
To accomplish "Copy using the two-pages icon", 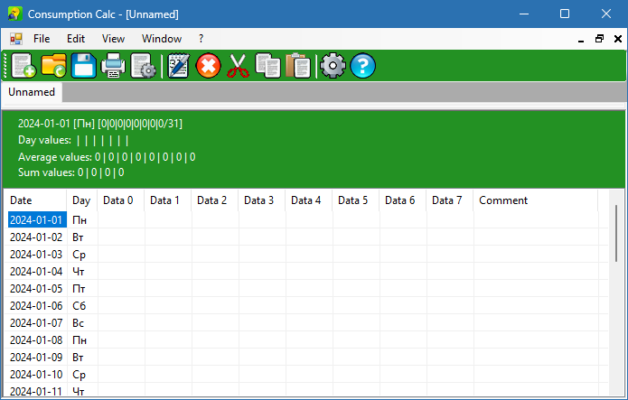I will tap(268, 66).
